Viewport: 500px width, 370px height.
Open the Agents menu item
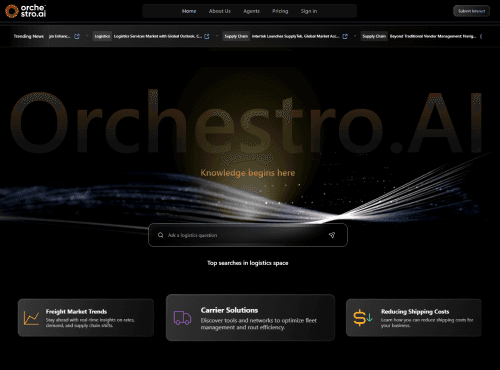click(x=251, y=11)
